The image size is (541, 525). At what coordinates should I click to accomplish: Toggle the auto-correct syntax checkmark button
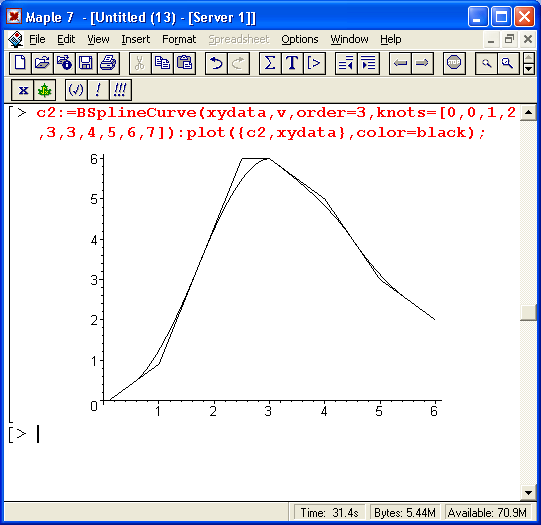[76, 90]
